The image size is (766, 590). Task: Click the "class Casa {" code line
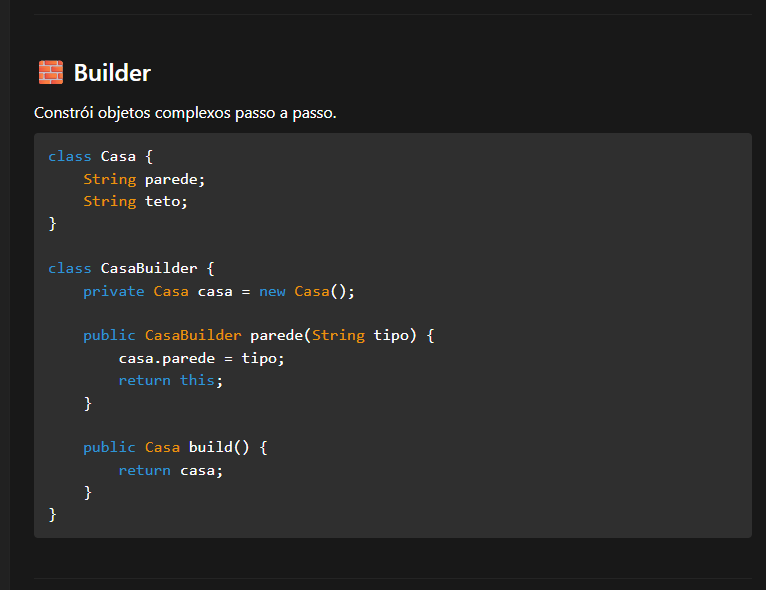point(100,156)
